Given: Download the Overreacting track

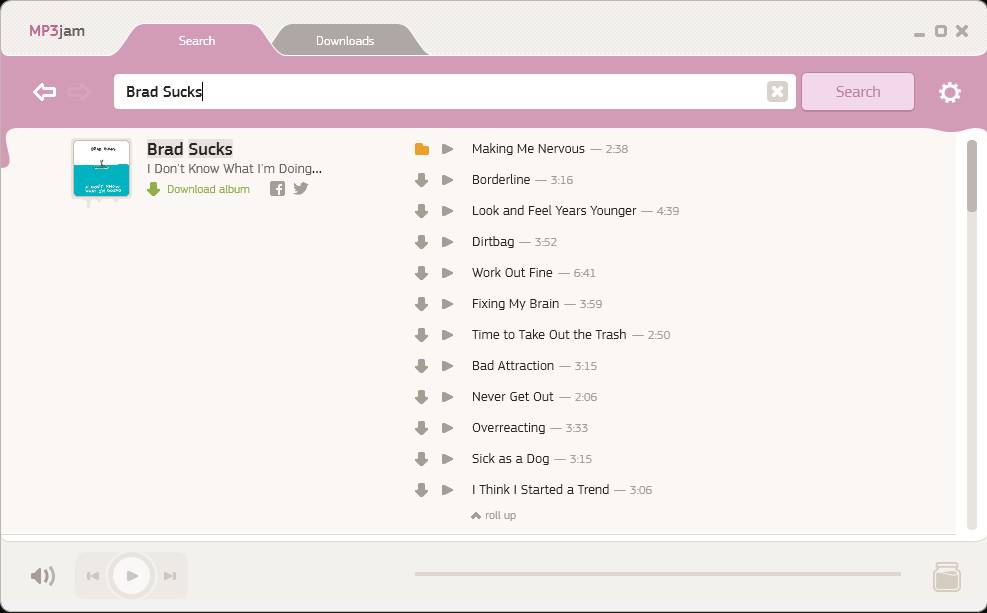Looking at the screenshot, I should (x=422, y=428).
